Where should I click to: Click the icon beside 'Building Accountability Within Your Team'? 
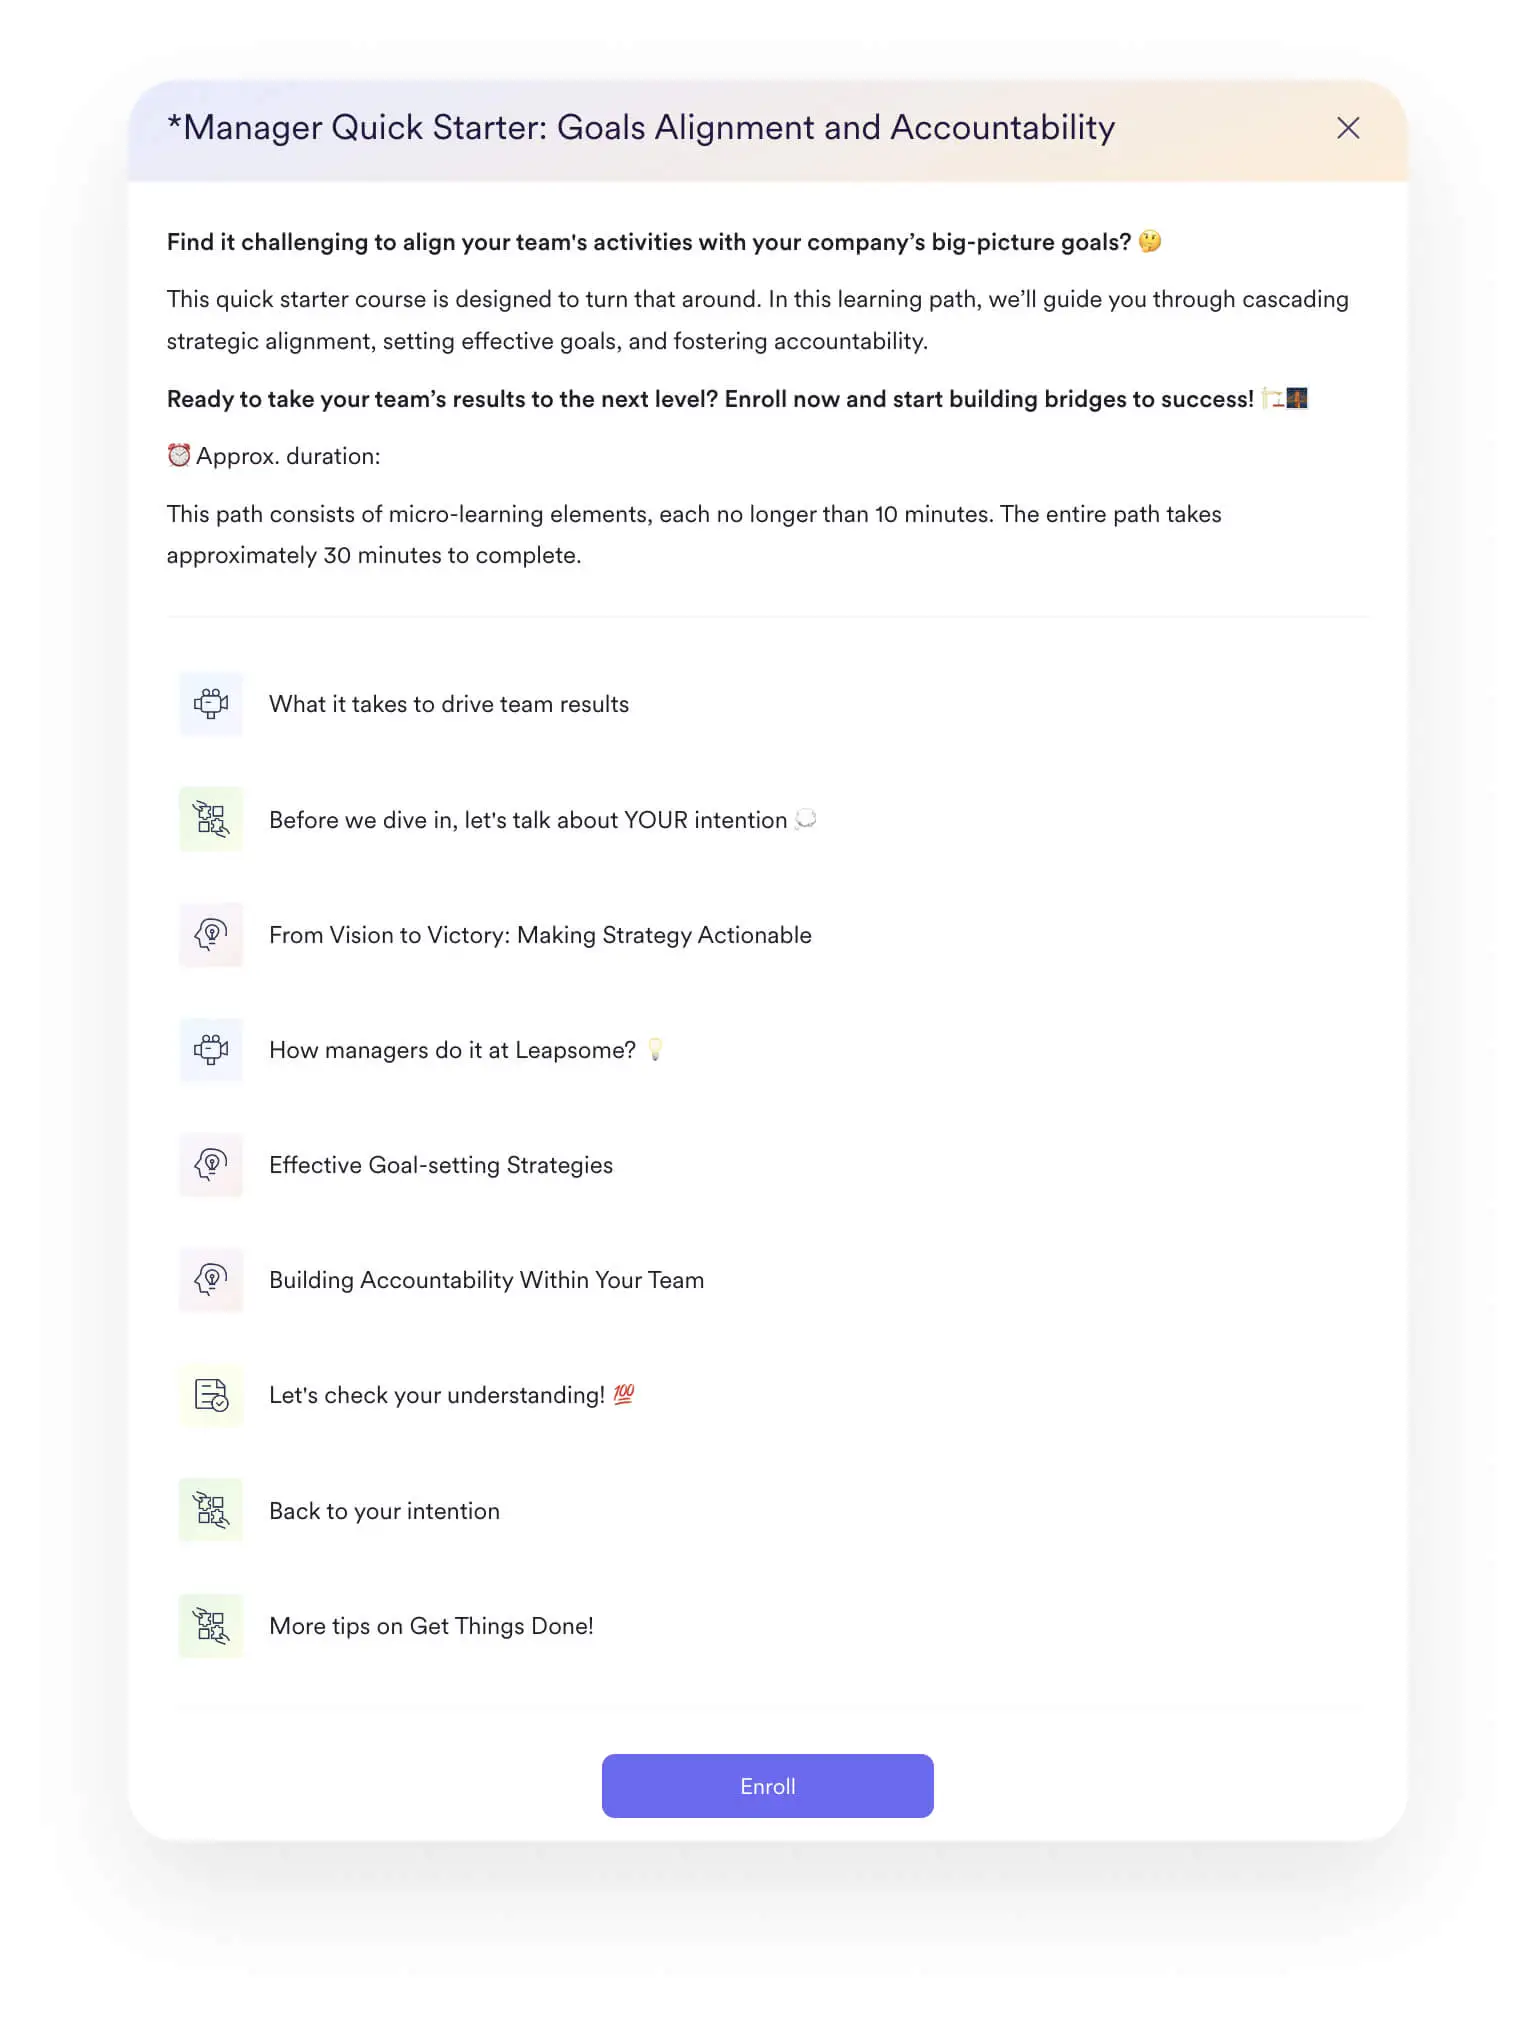point(210,1280)
